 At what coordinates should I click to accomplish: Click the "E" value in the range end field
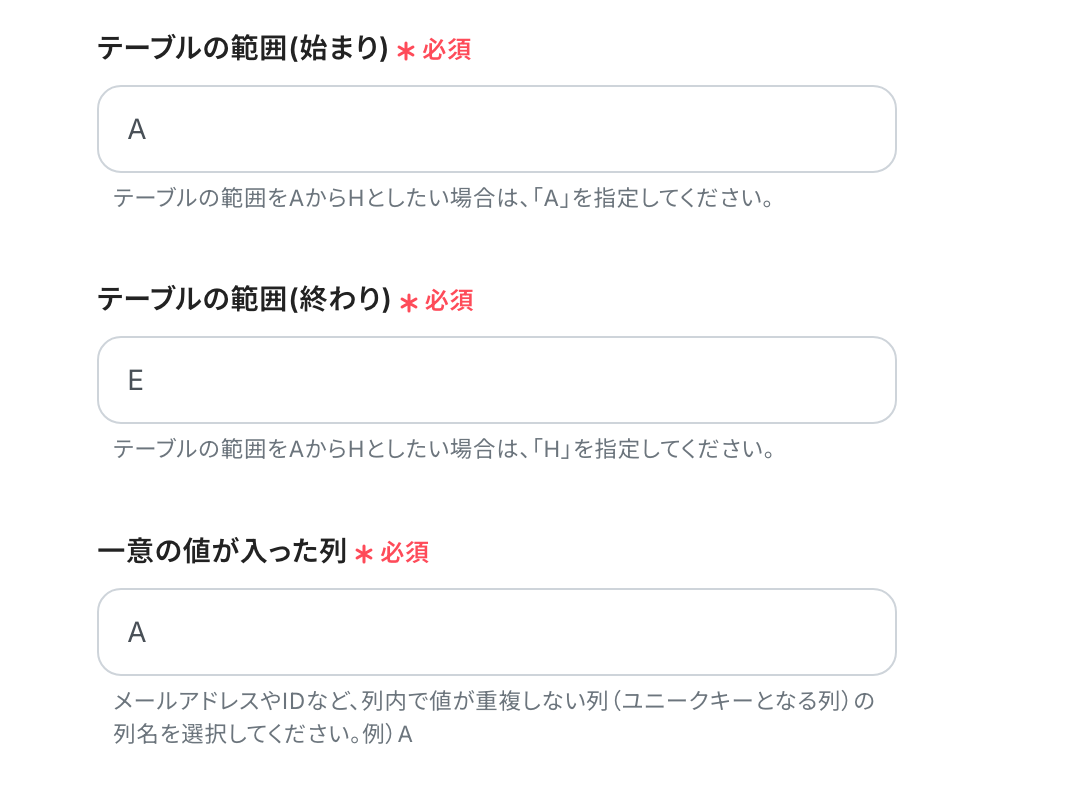coord(136,381)
